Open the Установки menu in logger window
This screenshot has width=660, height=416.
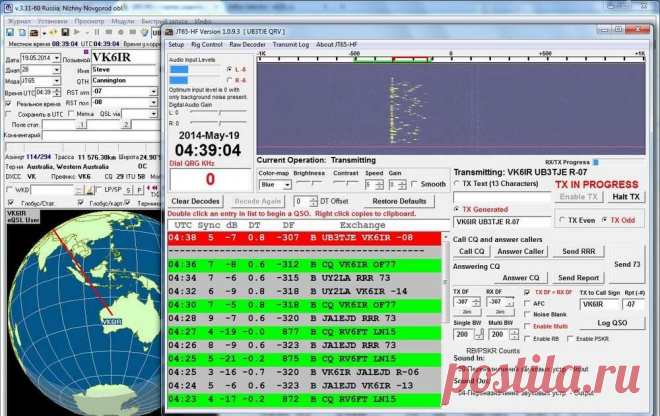click(52, 21)
